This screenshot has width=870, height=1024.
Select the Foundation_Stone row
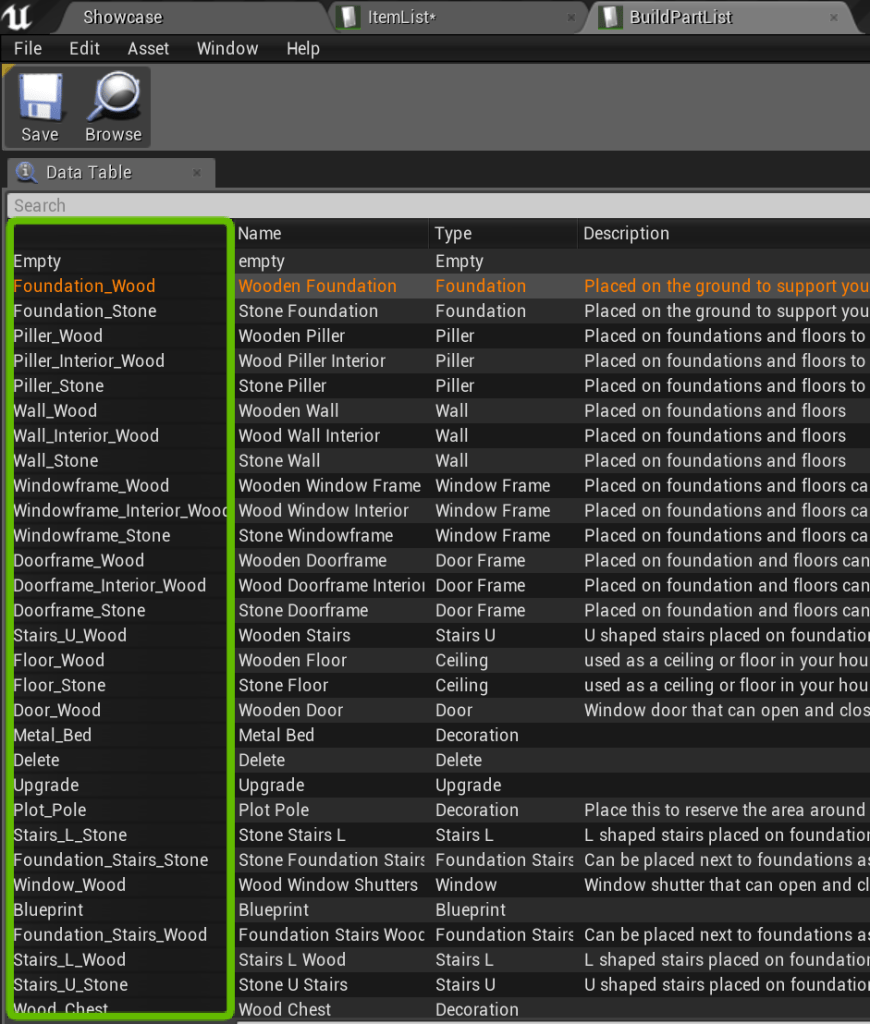[85, 311]
